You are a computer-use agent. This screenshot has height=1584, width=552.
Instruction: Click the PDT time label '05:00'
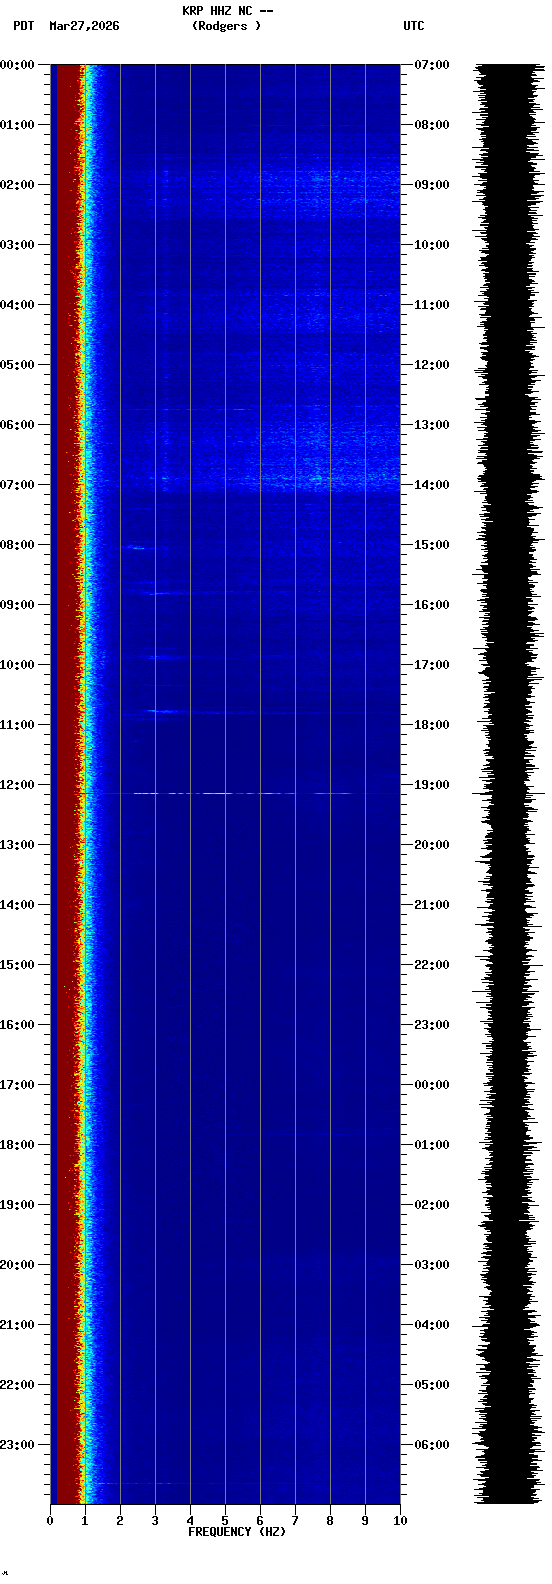click(x=17, y=365)
